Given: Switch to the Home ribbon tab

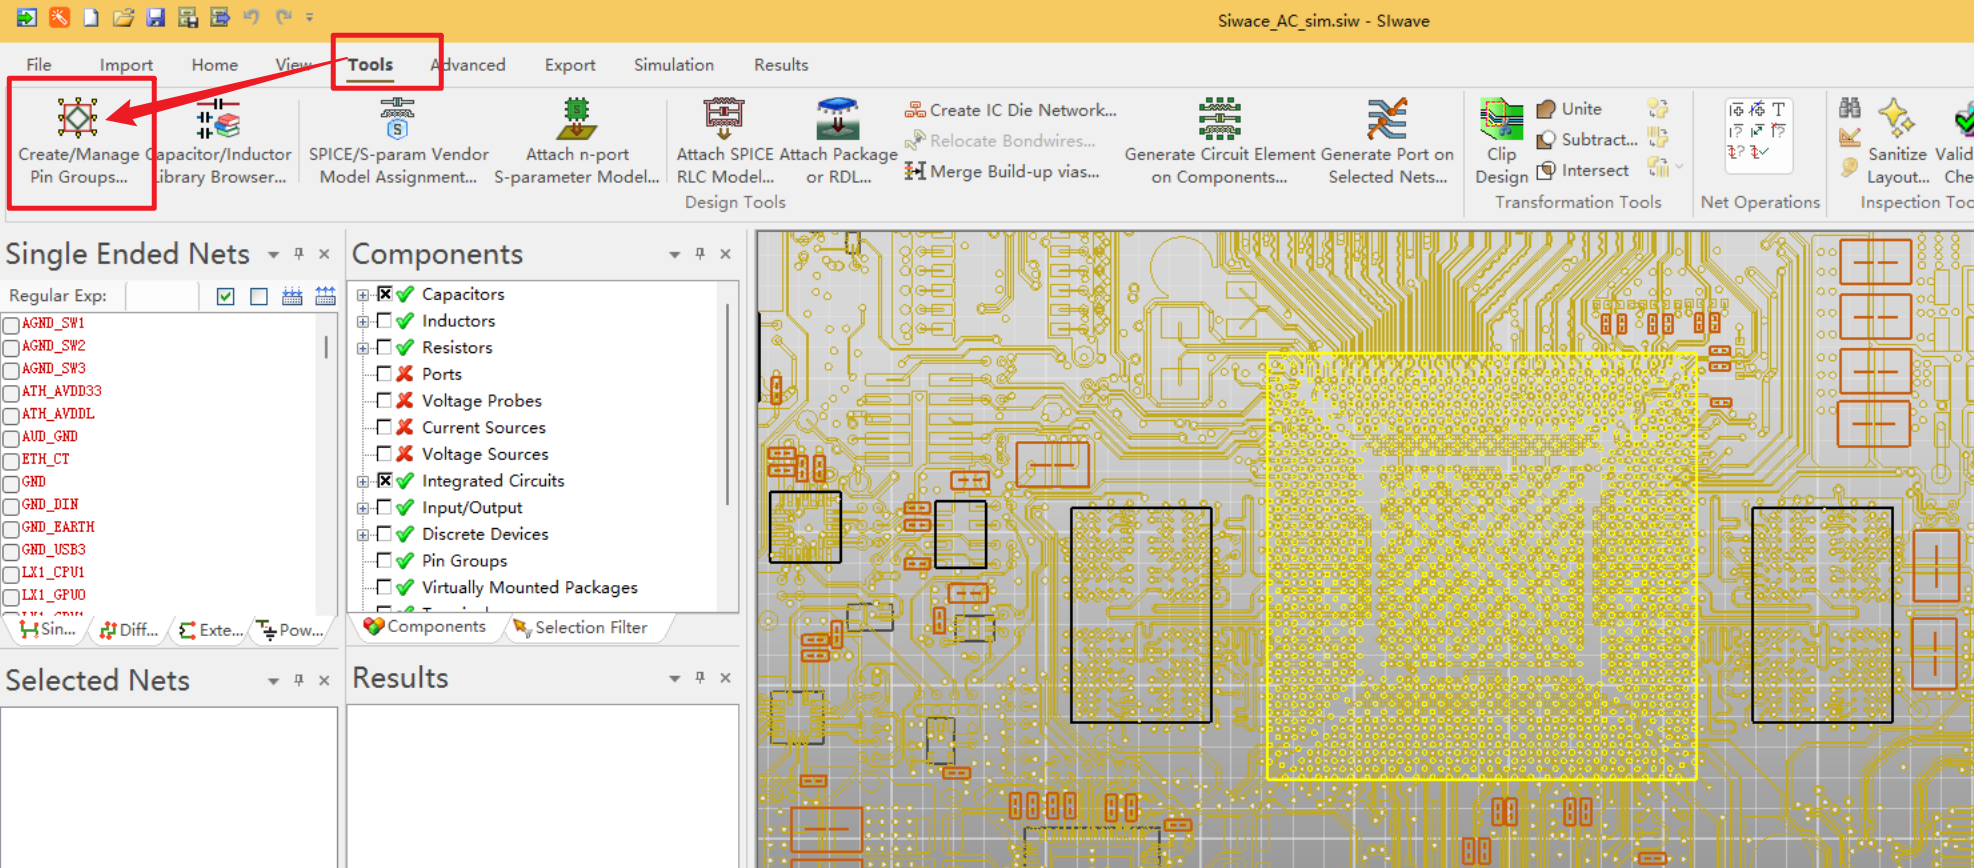Looking at the screenshot, I should (x=215, y=65).
